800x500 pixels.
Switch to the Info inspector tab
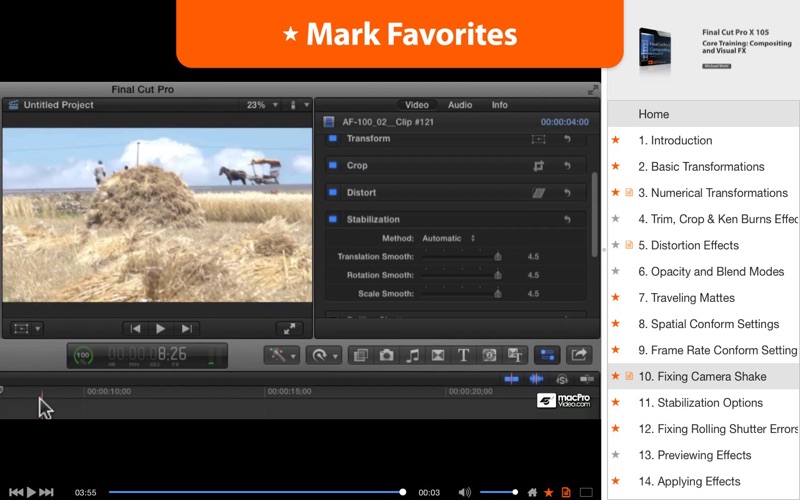499,105
